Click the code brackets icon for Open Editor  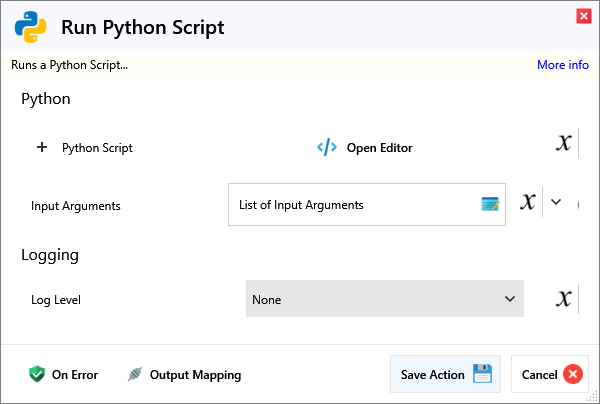pyautogui.click(x=327, y=147)
